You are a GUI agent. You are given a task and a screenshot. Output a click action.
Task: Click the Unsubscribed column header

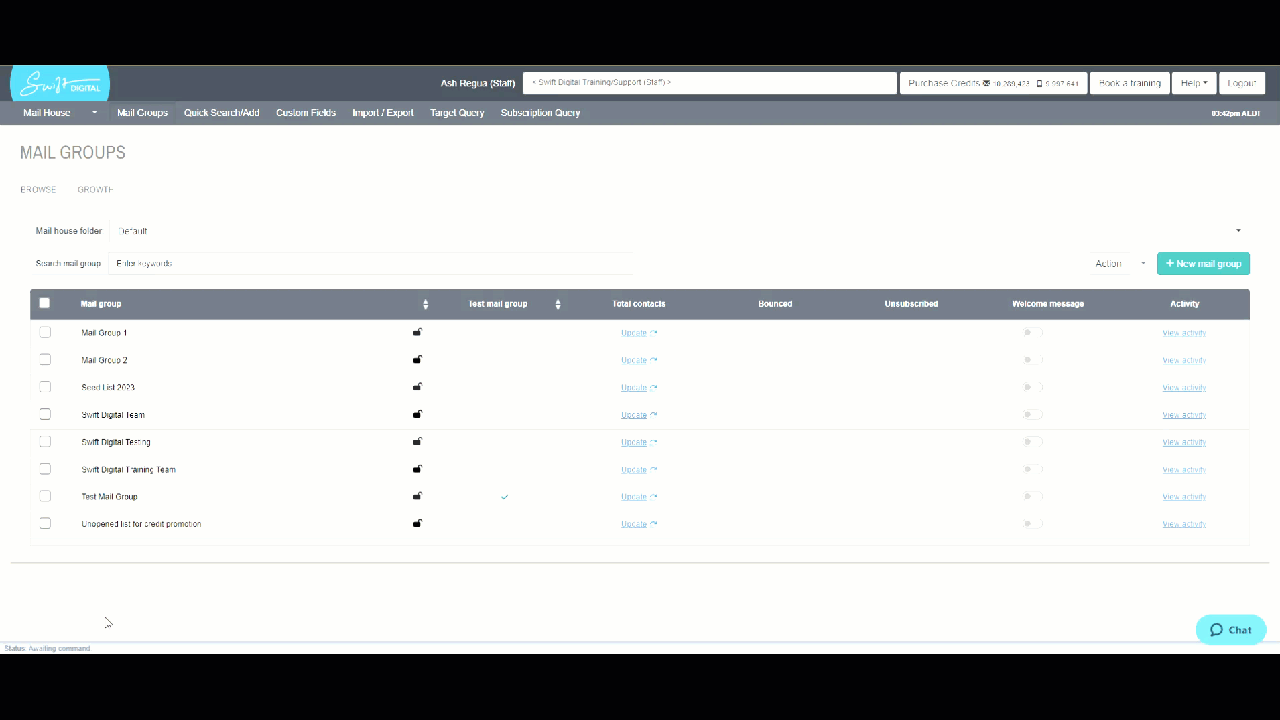click(911, 304)
